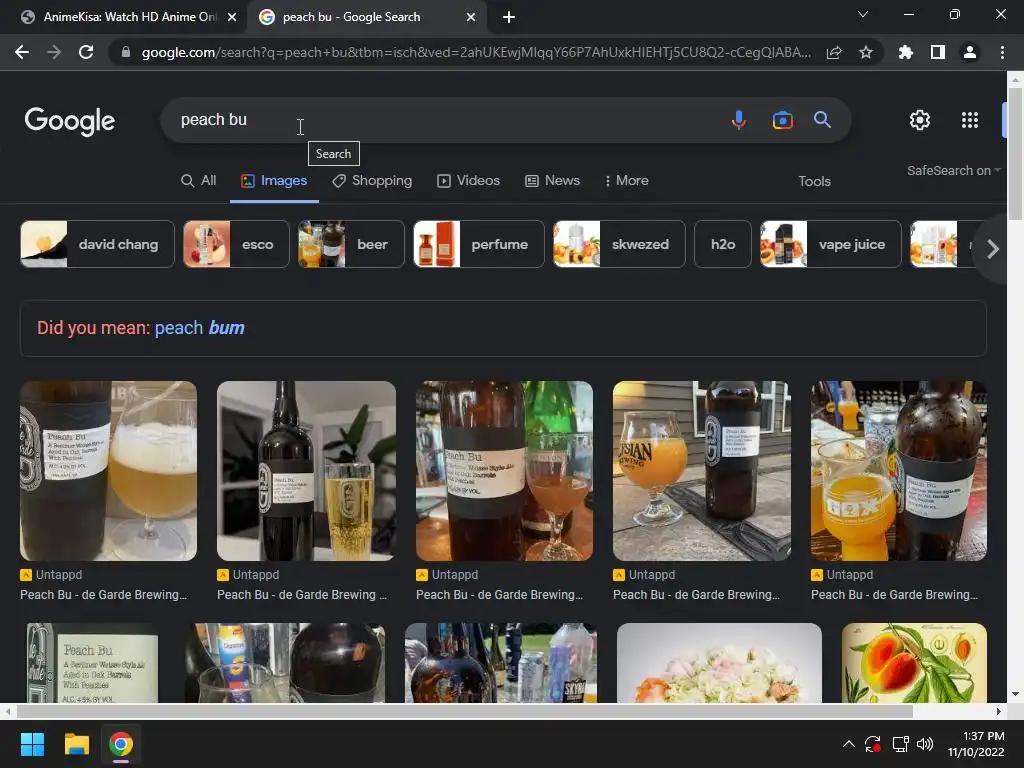
Task: Show more suggestion chips with right arrow
Action: 993,249
